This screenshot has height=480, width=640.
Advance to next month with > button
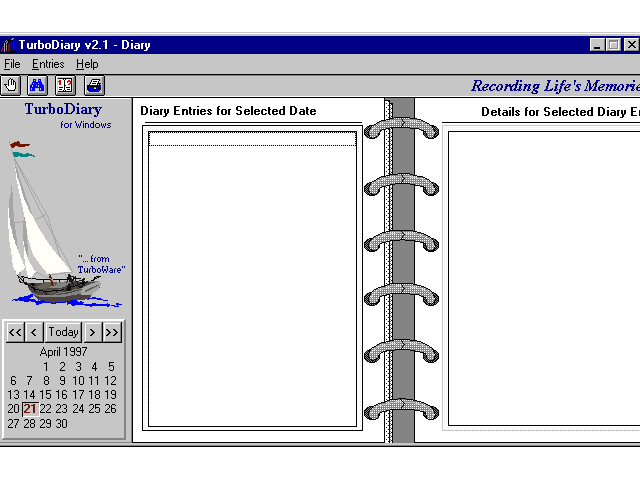92,332
